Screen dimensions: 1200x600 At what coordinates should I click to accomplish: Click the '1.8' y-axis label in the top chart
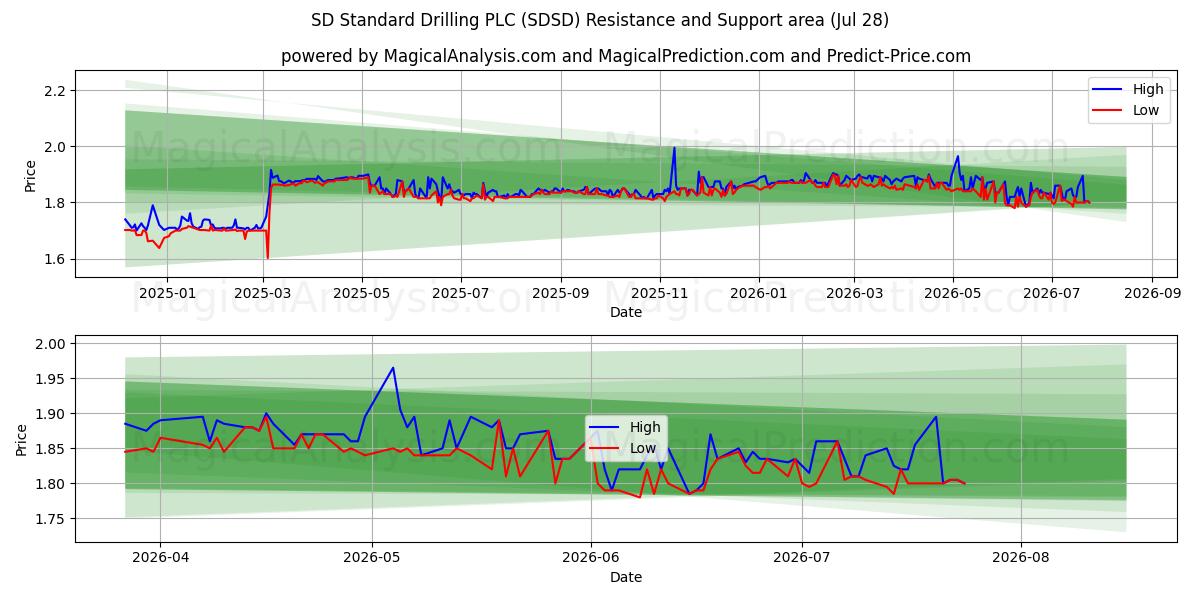tap(55, 203)
